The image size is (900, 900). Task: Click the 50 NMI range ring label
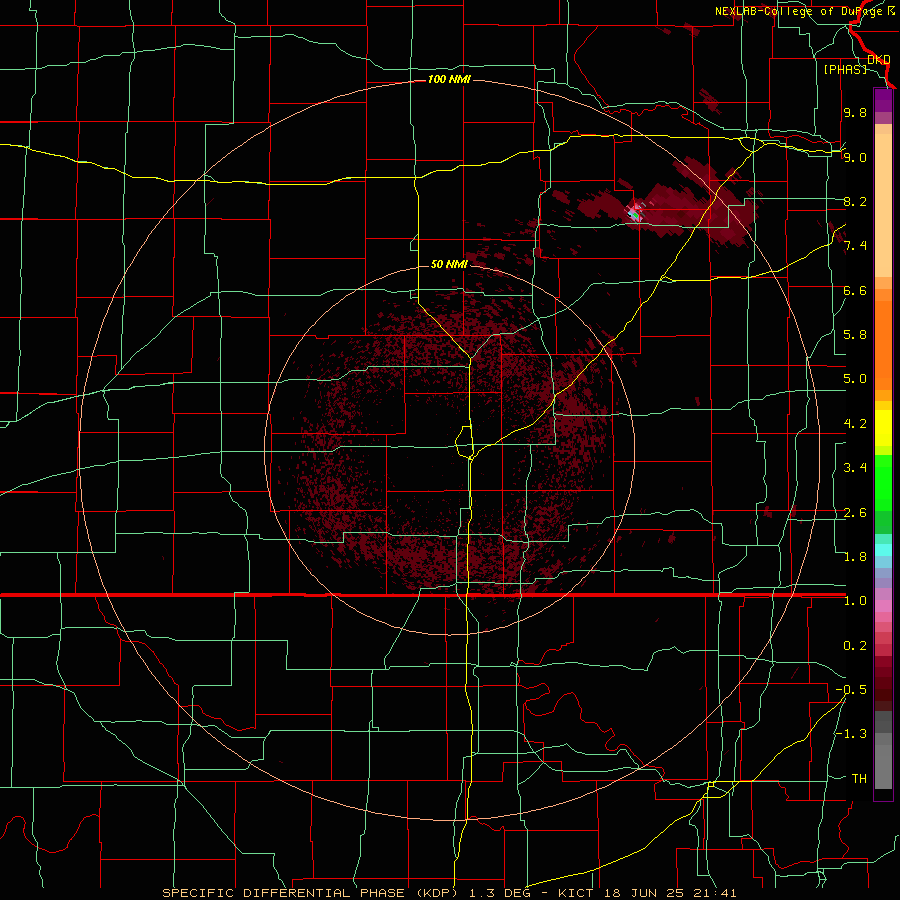[x=449, y=264]
